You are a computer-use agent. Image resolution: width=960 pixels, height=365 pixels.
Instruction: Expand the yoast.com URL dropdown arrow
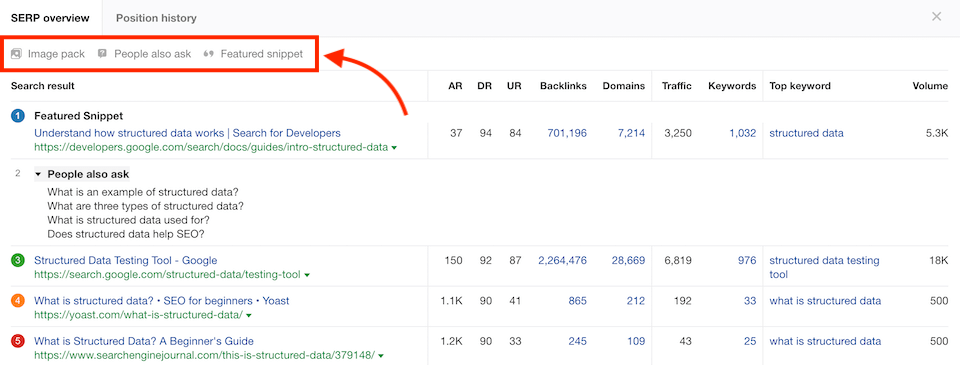coord(249,316)
